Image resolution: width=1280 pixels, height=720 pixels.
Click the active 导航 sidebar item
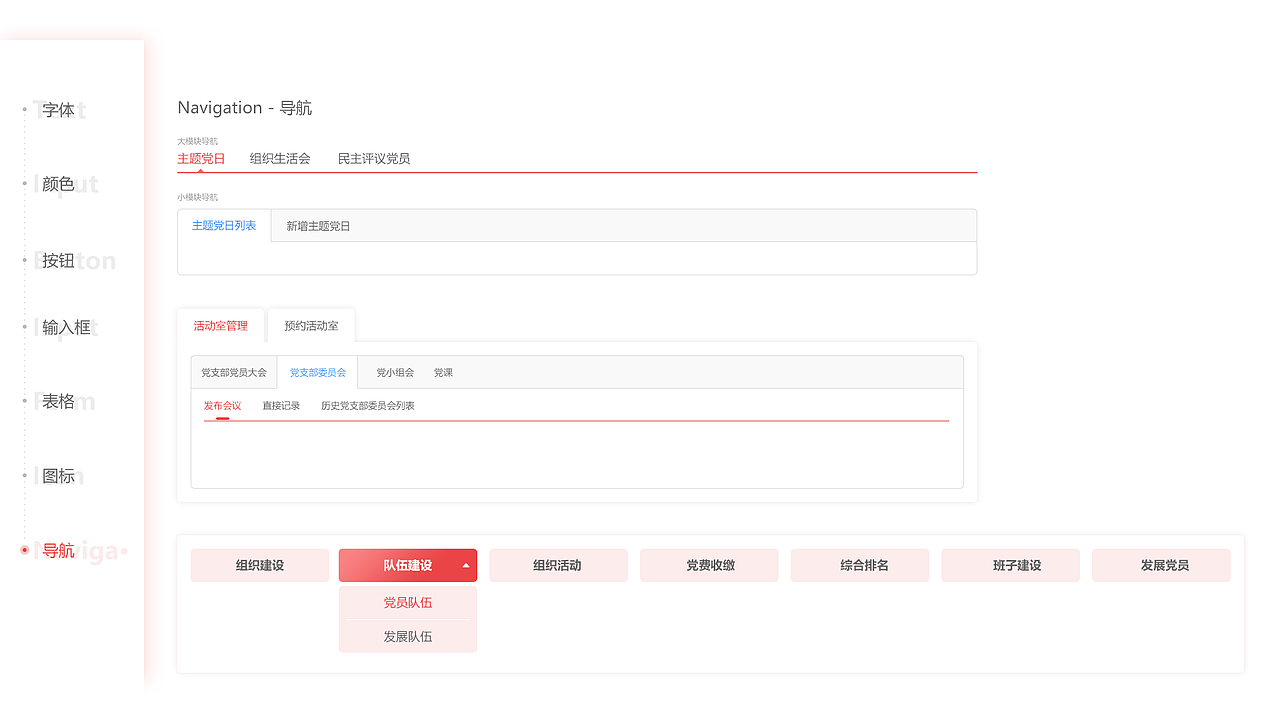click(58, 550)
